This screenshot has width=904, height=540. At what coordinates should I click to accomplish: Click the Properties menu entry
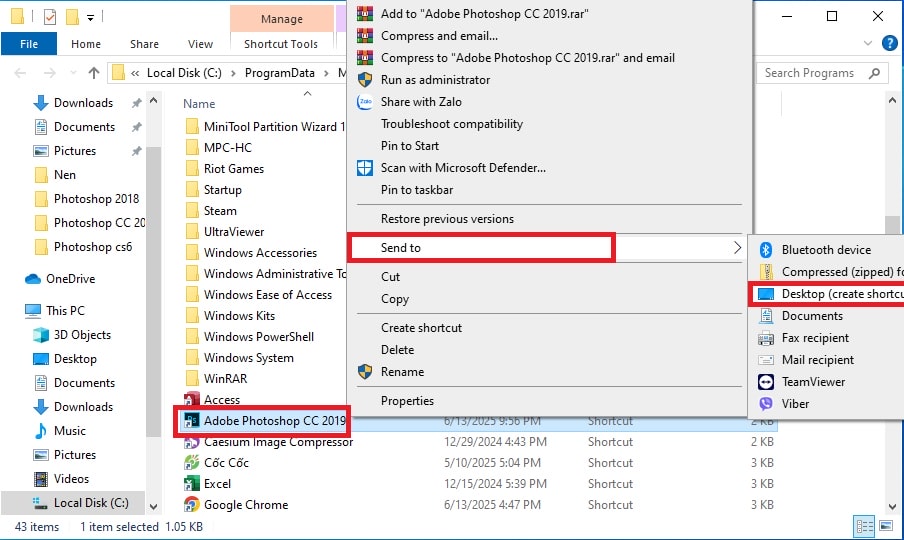click(x=407, y=401)
